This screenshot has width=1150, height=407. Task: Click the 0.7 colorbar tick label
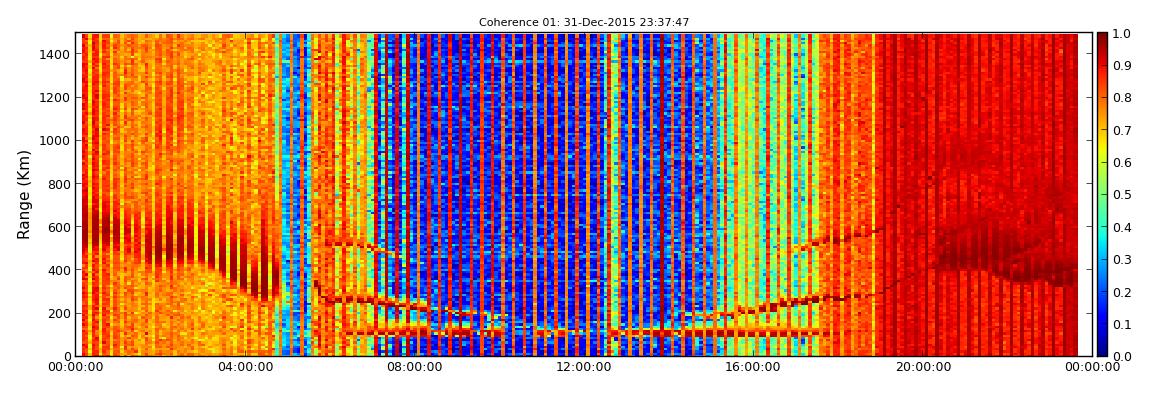1124,131
